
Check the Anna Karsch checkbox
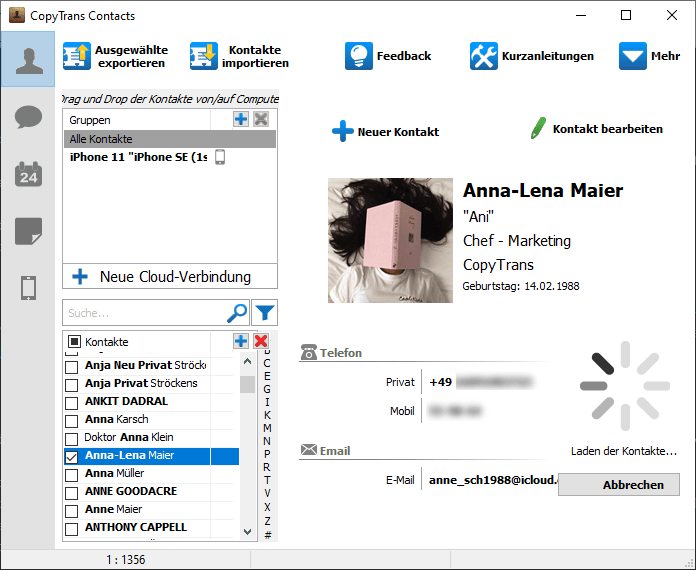coord(71,421)
